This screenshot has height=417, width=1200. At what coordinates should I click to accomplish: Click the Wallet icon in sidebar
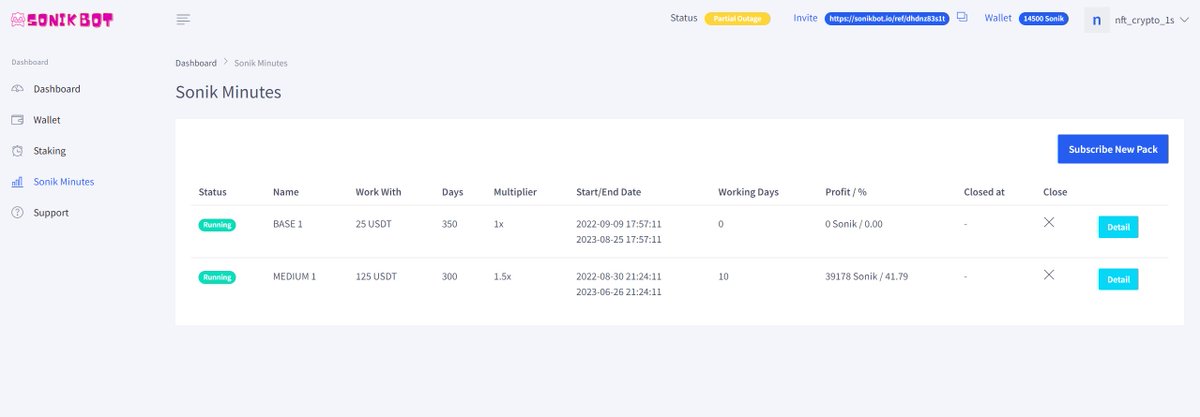[x=18, y=120]
